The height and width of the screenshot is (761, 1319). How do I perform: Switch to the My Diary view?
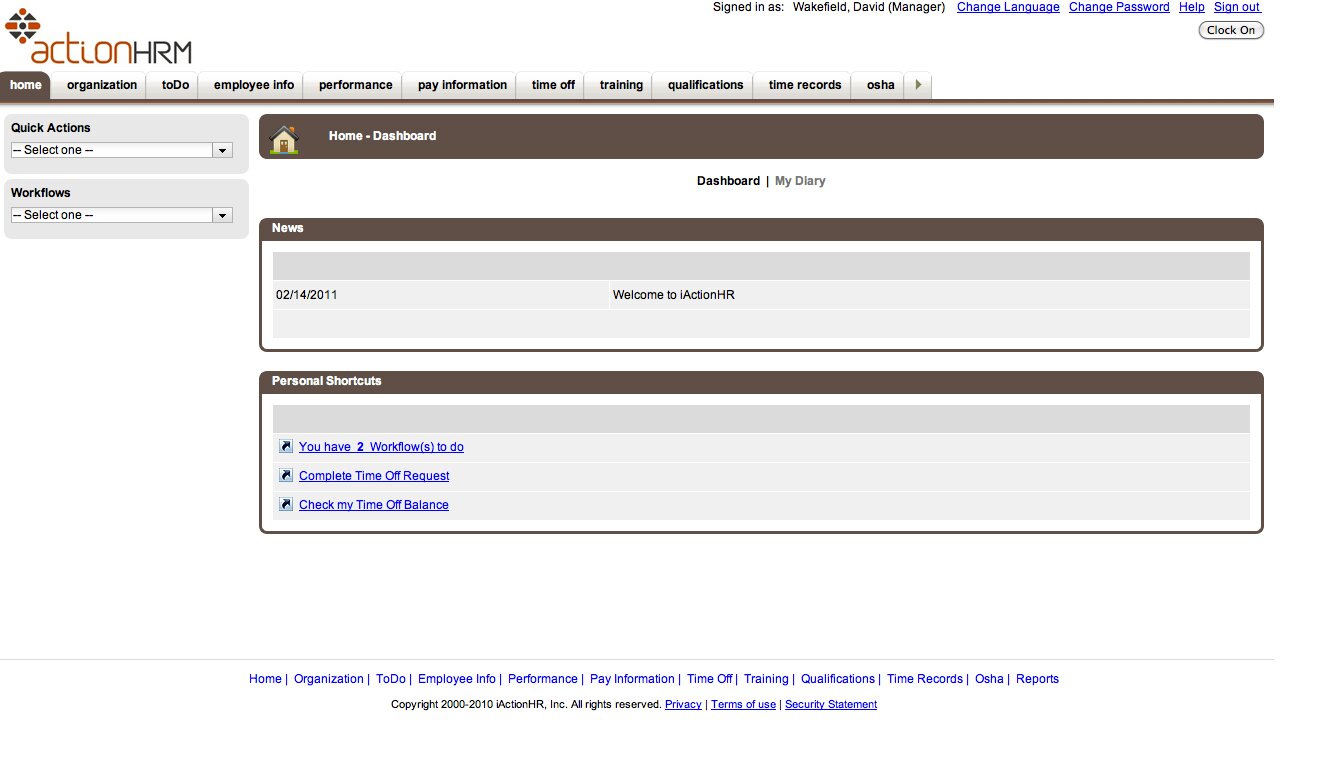click(x=800, y=181)
